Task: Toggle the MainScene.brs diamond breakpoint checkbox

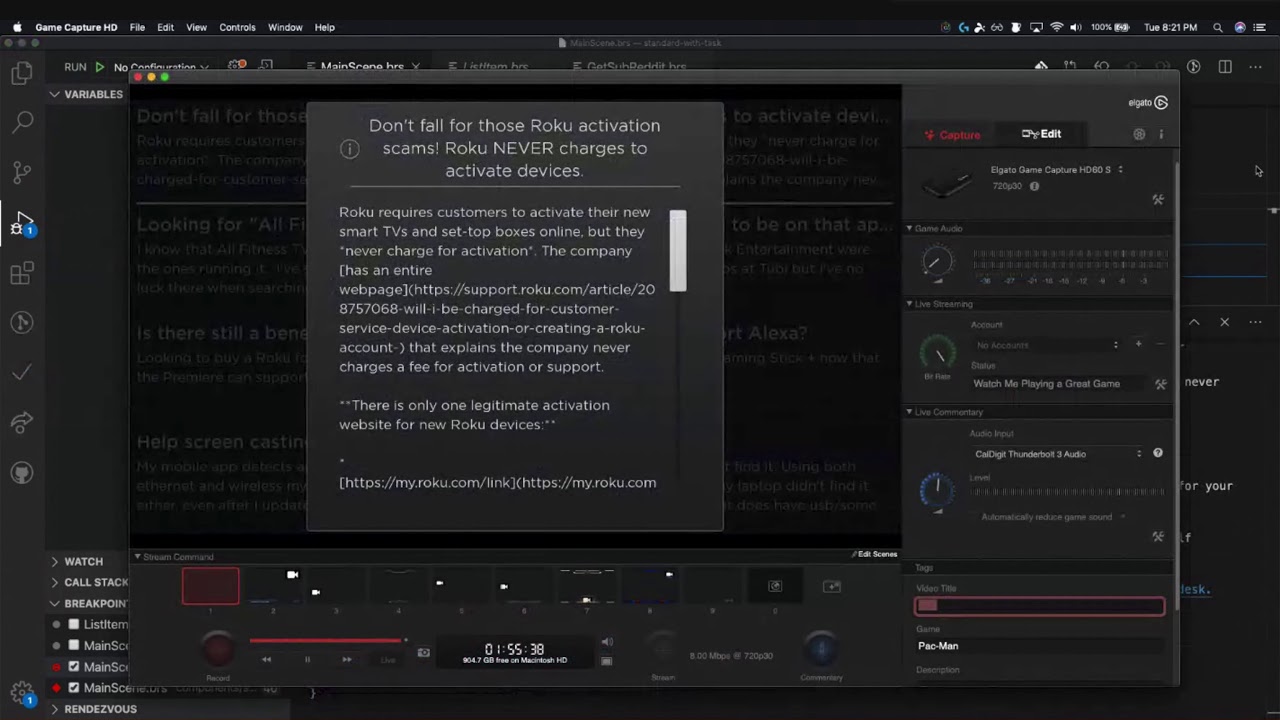Action: pyautogui.click(x=73, y=688)
